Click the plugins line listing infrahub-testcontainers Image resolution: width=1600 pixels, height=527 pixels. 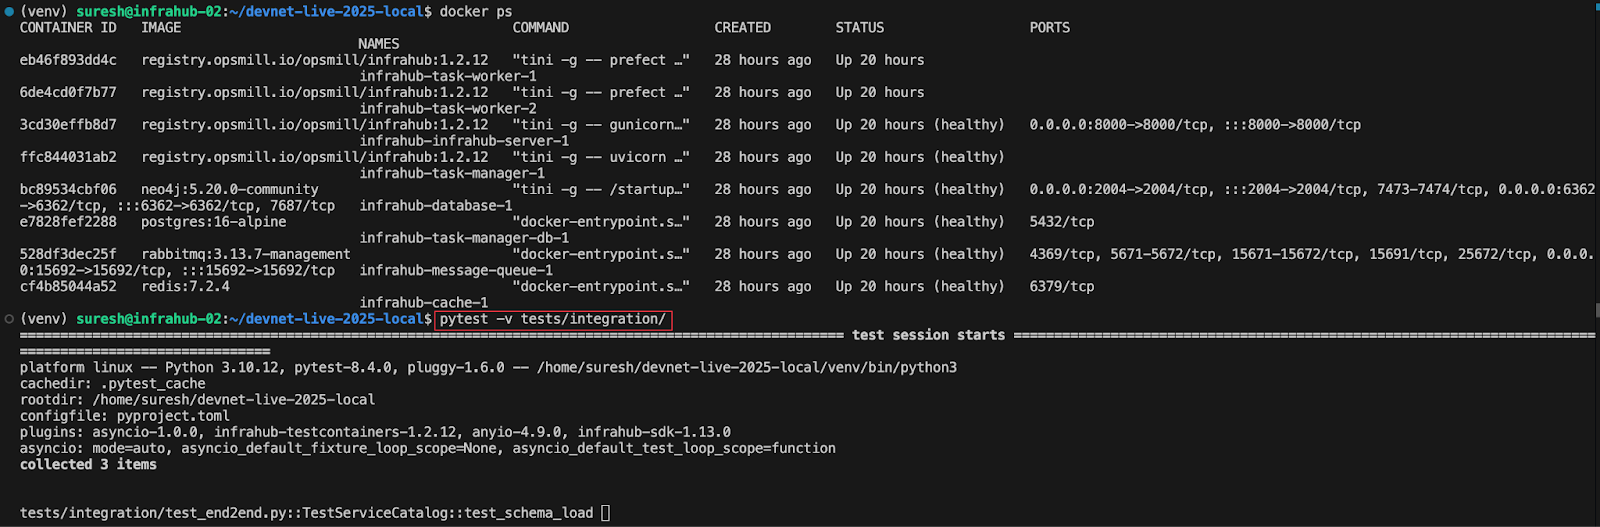375,432
